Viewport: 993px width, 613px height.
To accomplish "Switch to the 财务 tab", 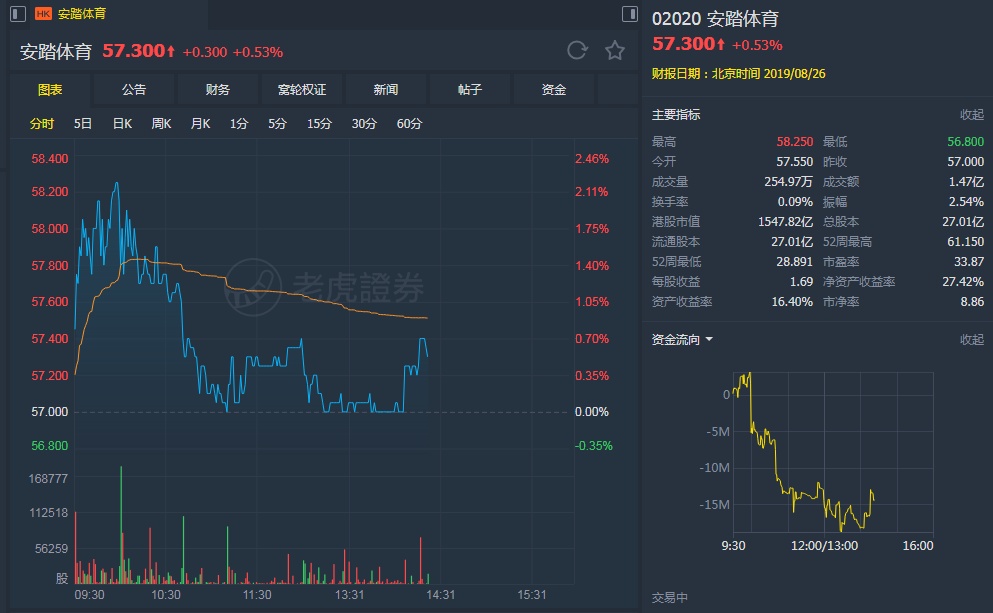I will (x=218, y=90).
